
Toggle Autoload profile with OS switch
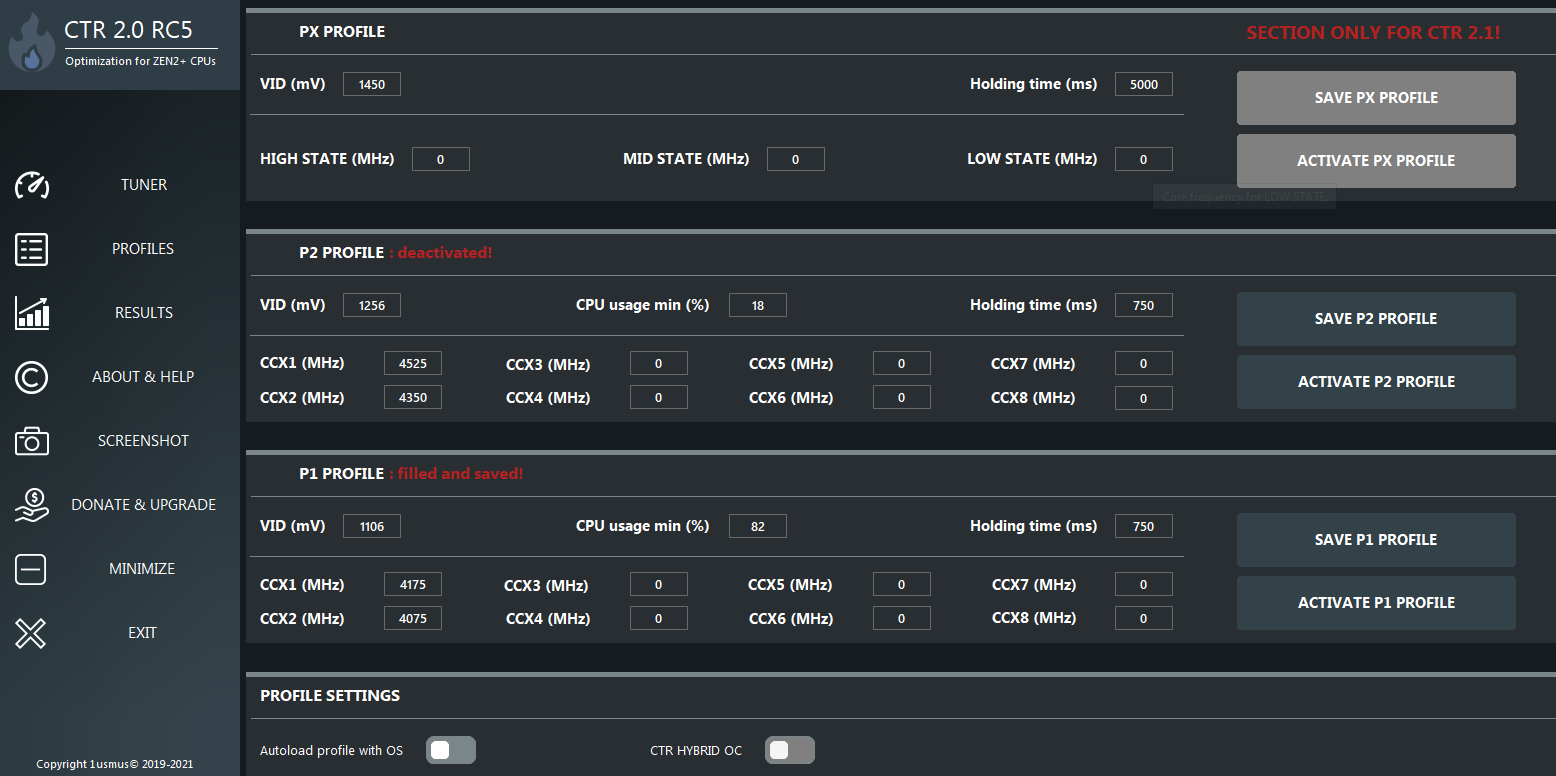(451, 750)
